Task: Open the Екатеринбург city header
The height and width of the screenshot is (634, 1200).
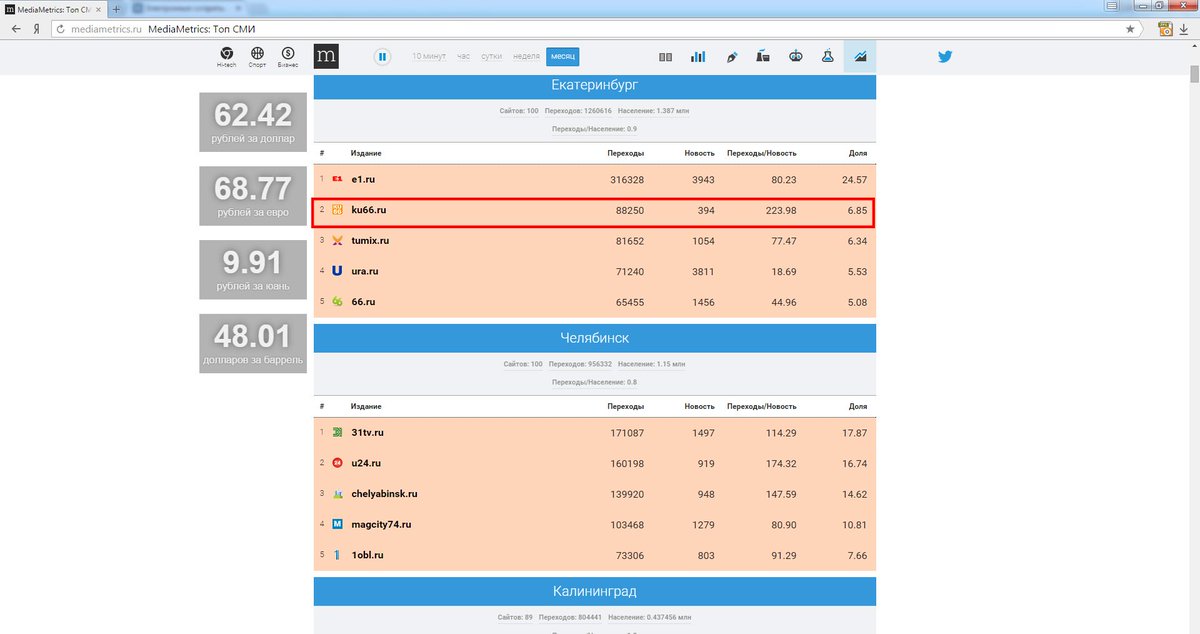Action: click(595, 86)
